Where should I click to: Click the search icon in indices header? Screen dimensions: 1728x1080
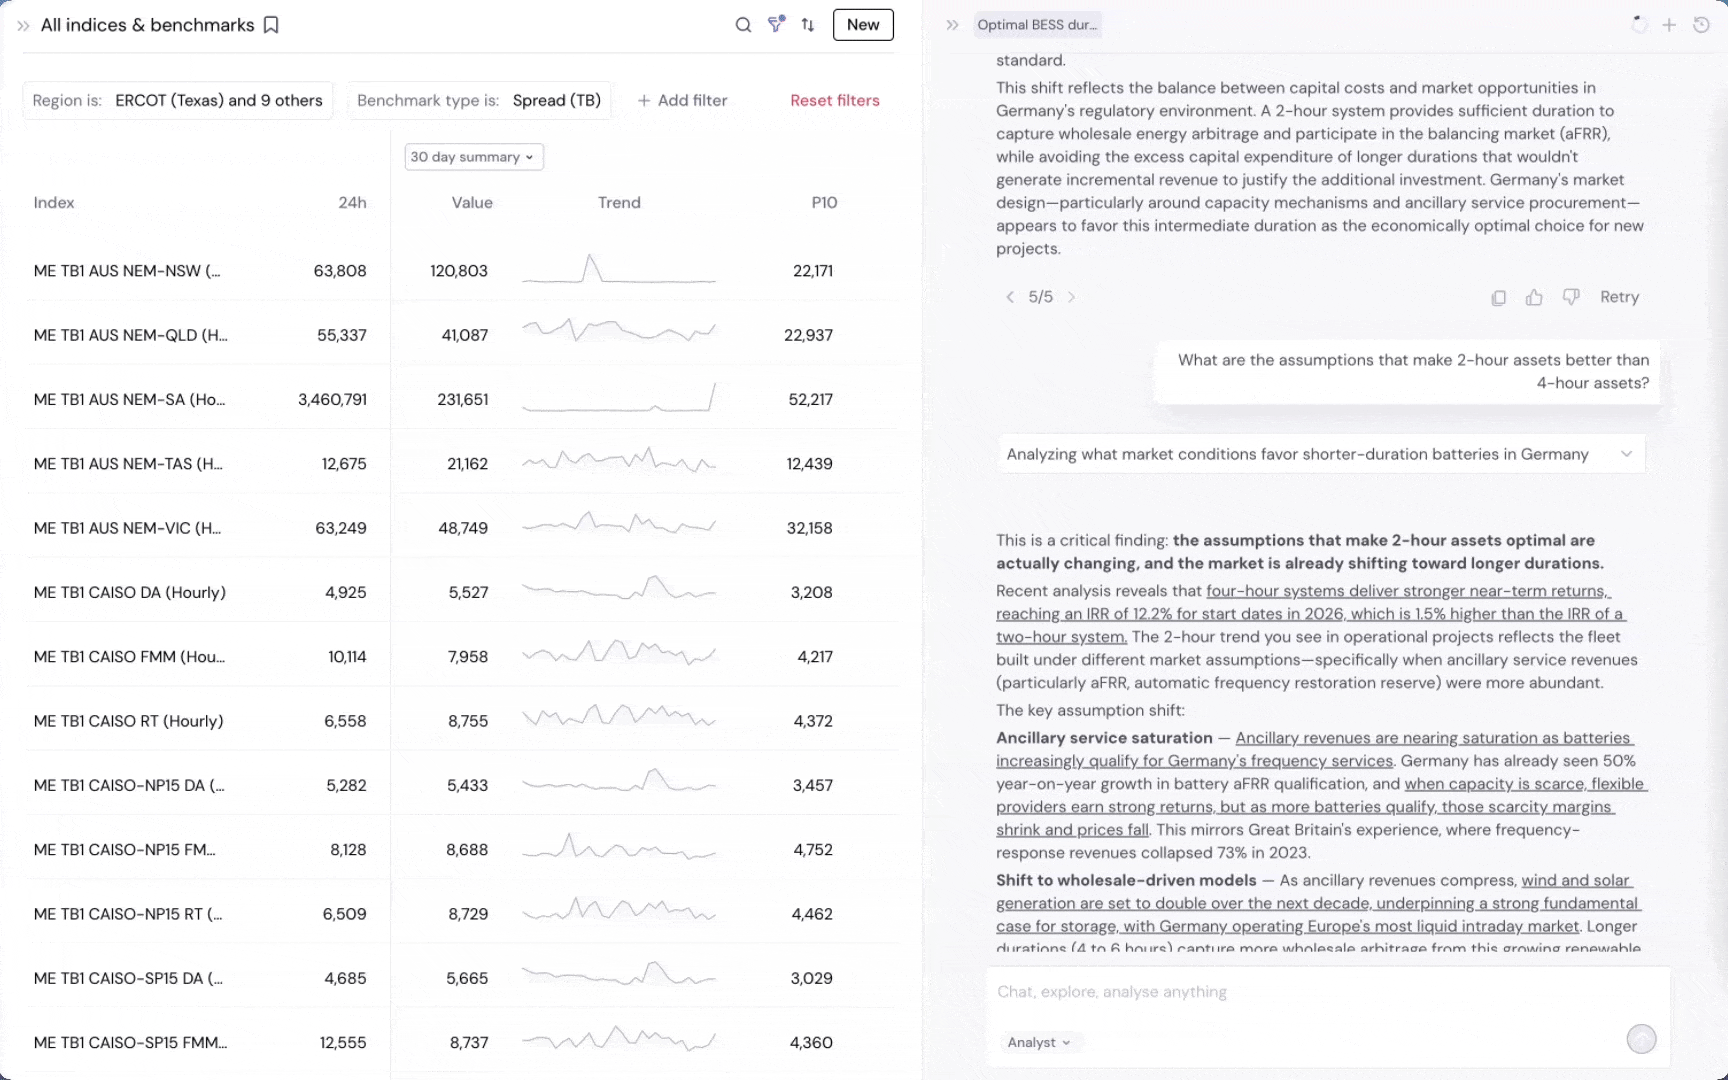pyautogui.click(x=743, y=25)
